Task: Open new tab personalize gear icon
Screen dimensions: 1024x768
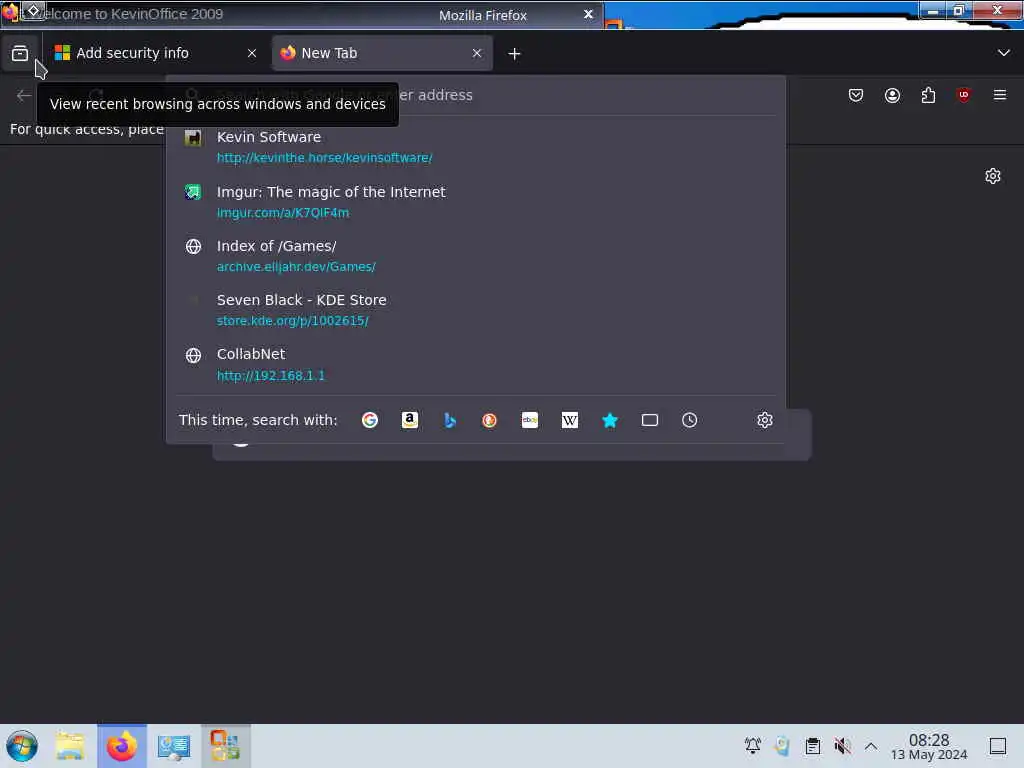Action: 993,176
